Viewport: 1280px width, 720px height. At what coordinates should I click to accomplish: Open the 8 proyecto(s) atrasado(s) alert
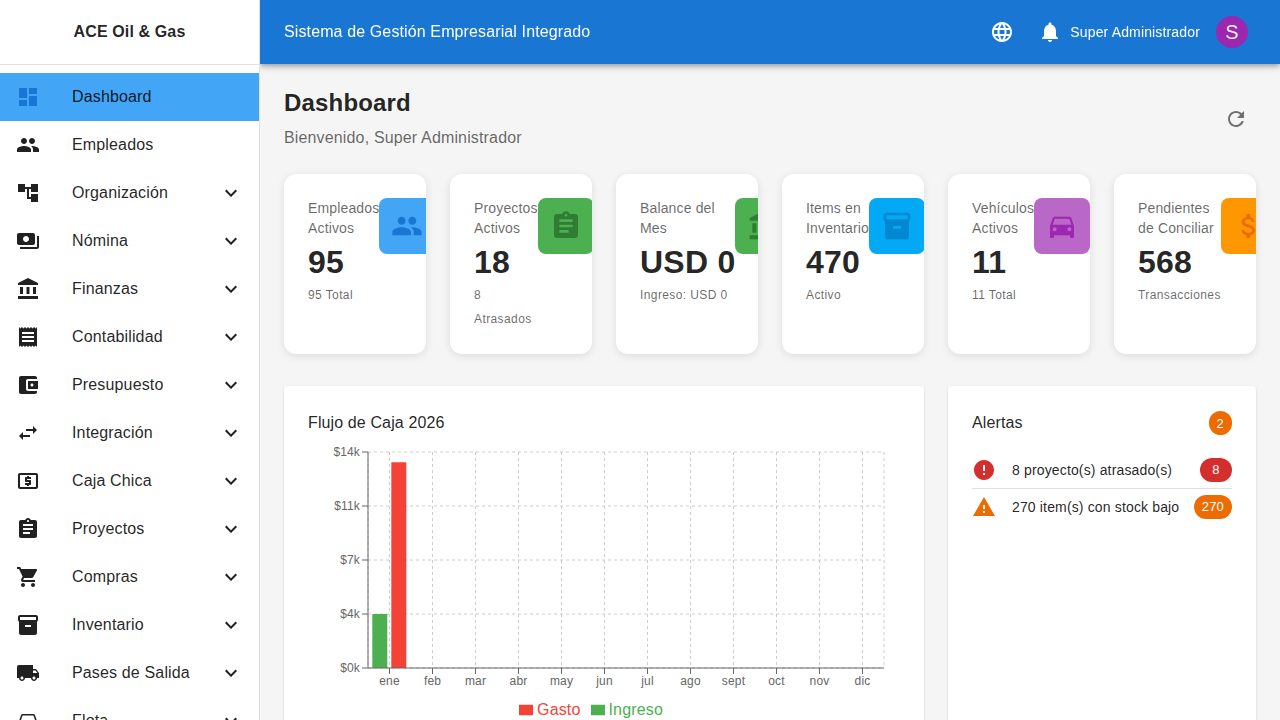[1093, 470]
